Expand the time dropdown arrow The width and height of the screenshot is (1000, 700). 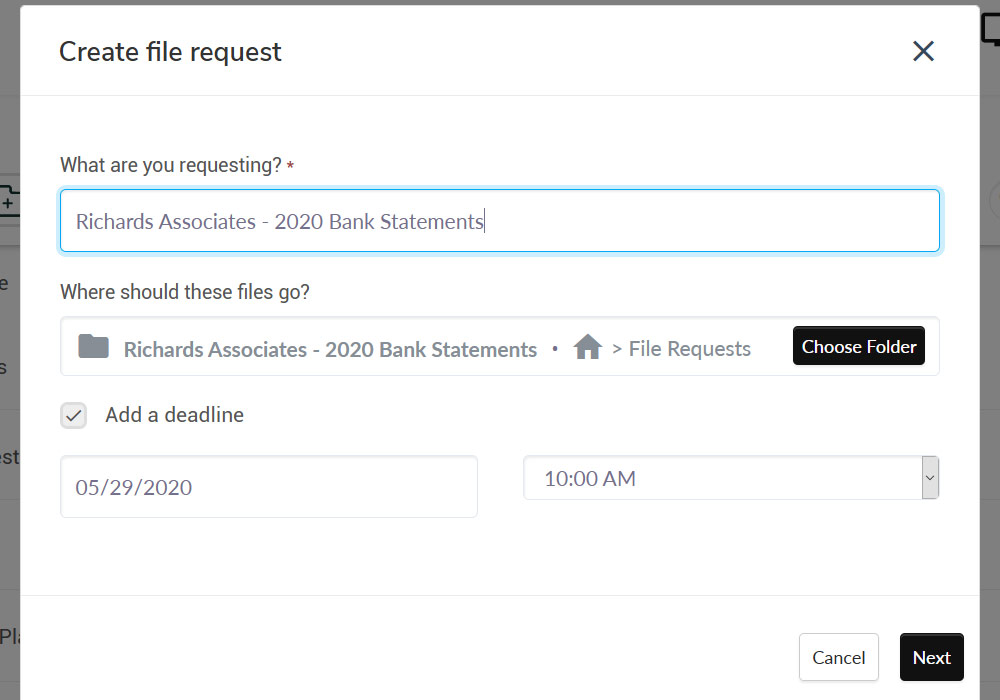point(930,478)
